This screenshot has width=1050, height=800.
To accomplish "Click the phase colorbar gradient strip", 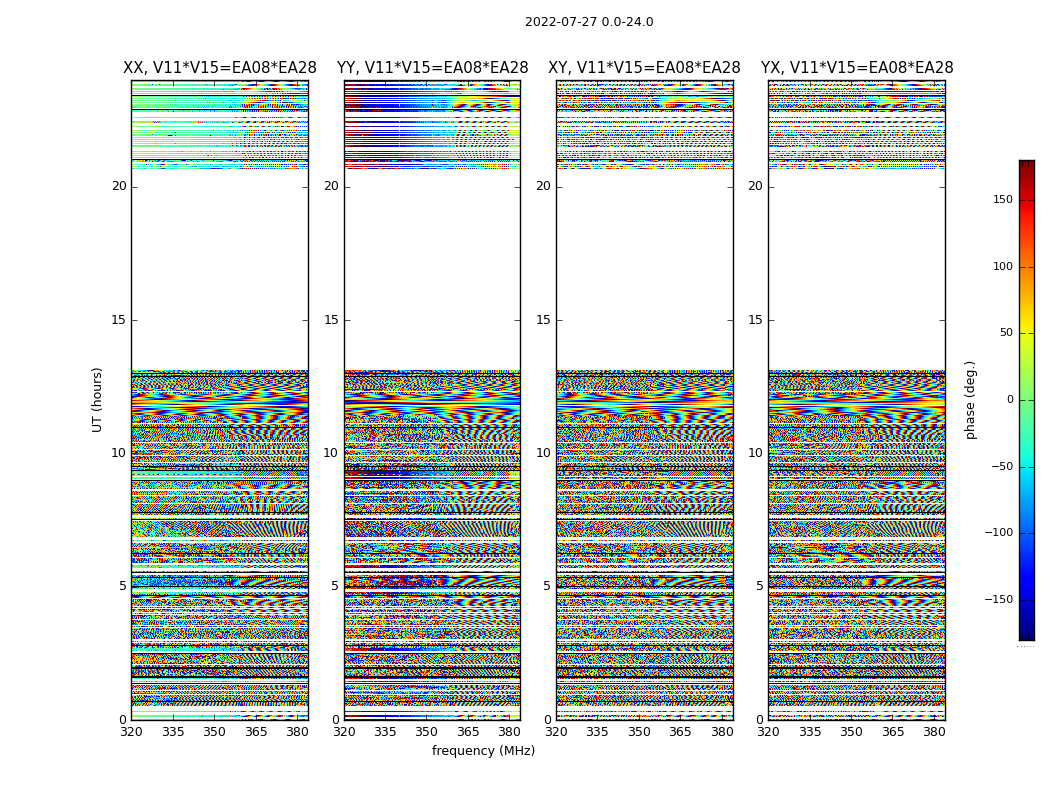I will [1027, 400].
